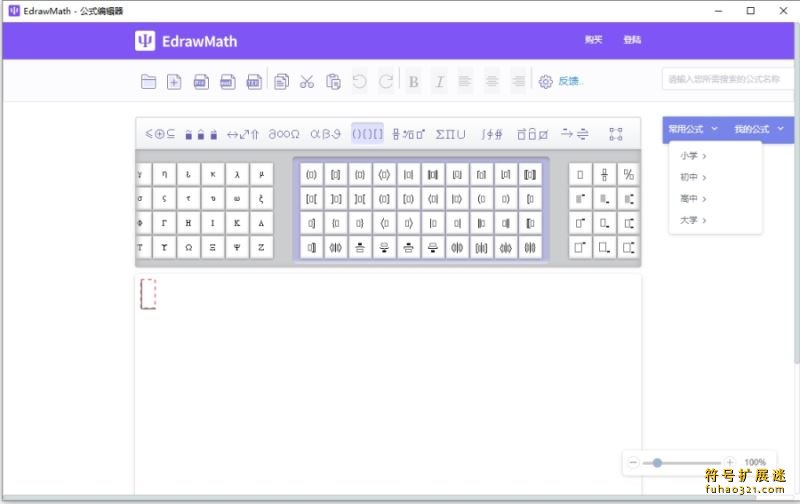Insert Greek letter μ
800x504 pixels.
(x=261, y=174)
